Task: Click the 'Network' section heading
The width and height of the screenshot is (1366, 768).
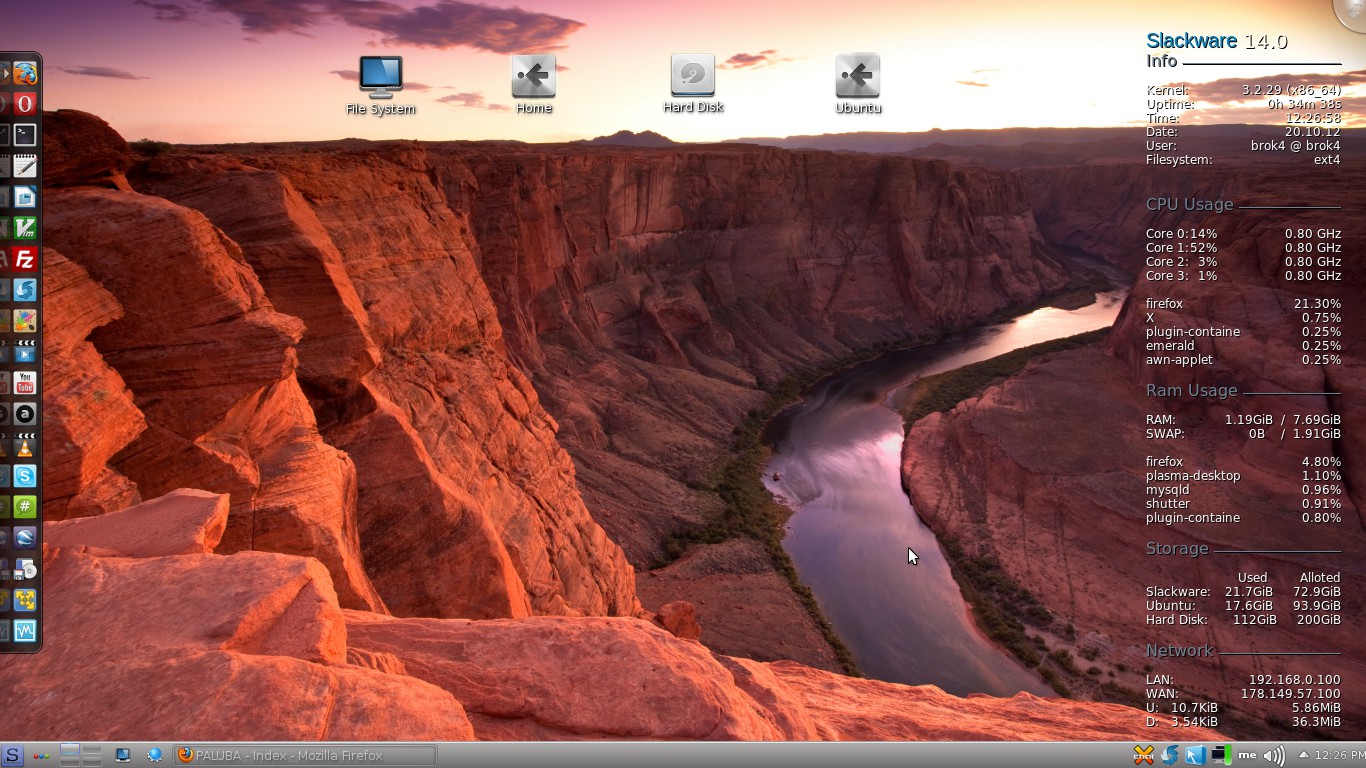Action: (x=1179, y=650)
